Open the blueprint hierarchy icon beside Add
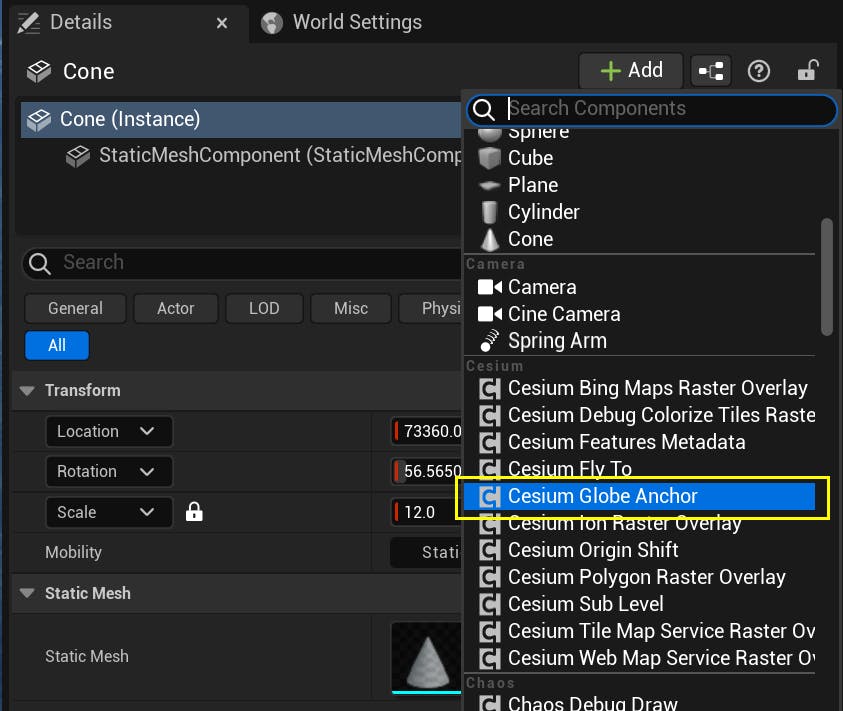The image size is (843, 711). 712,71
